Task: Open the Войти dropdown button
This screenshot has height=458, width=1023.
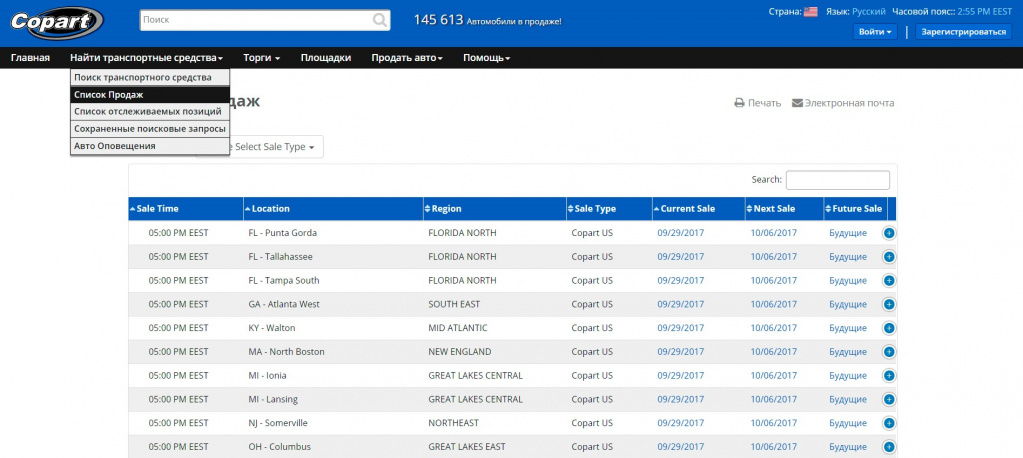Action: point(875,32)
